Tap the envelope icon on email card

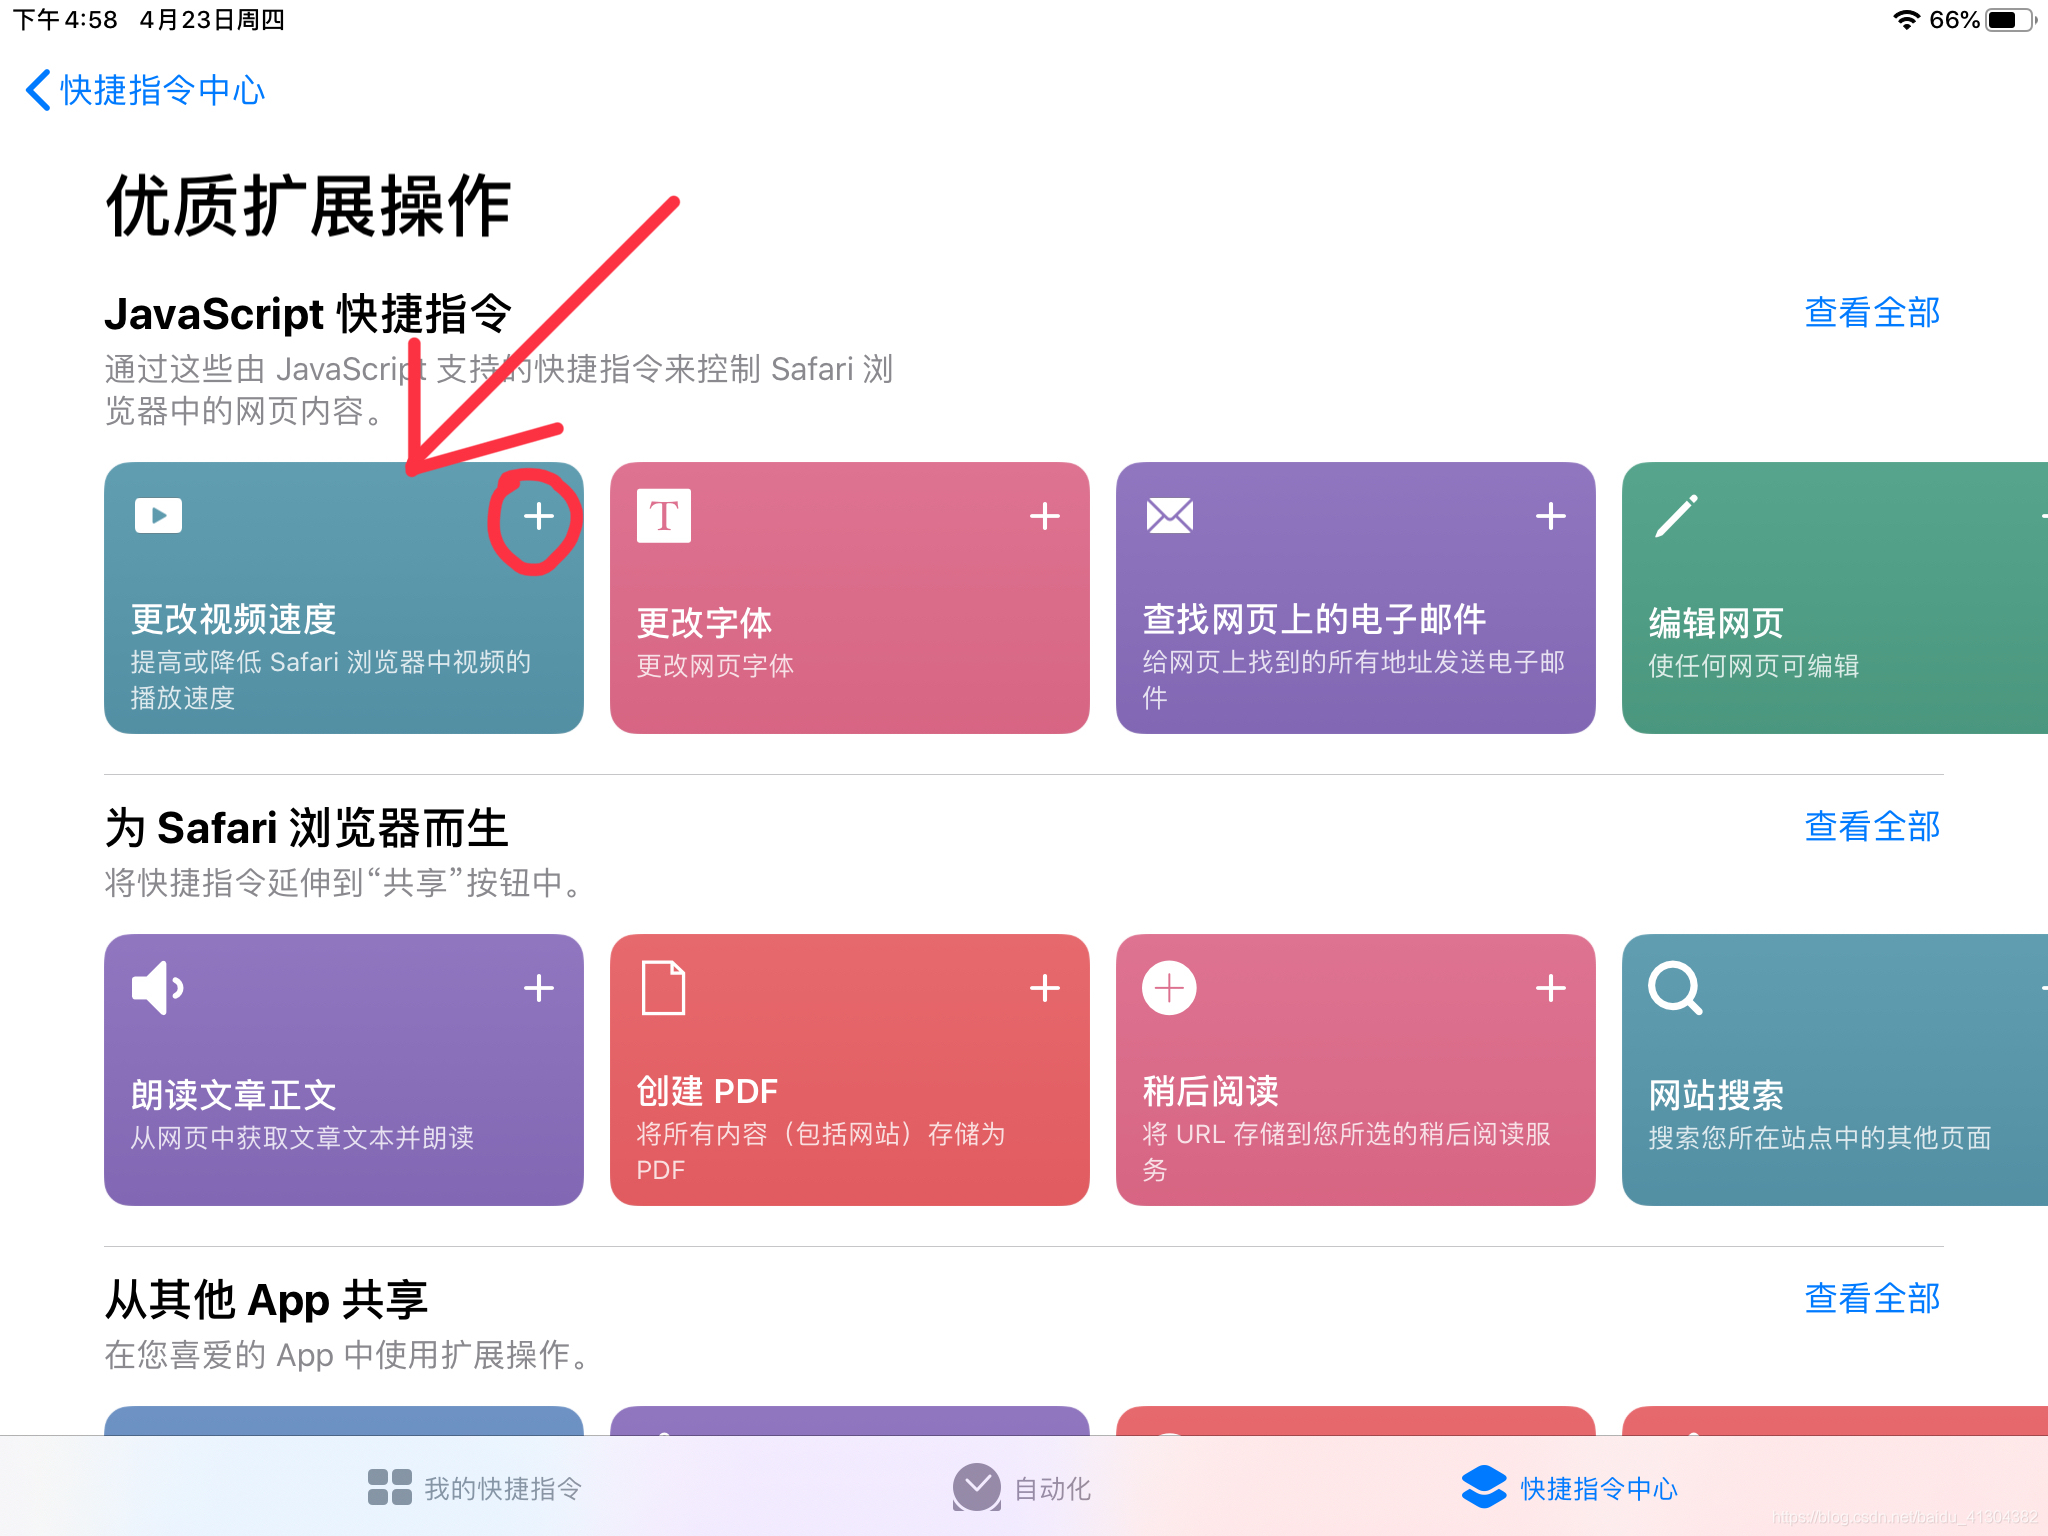[x=1169, y=516]
